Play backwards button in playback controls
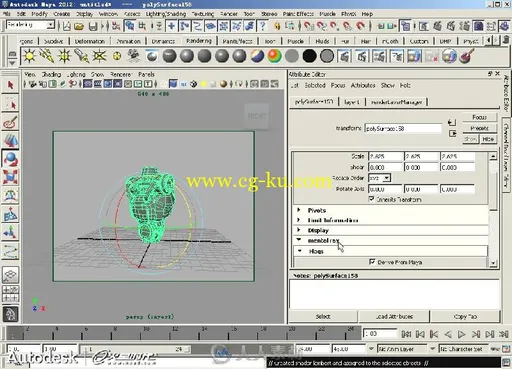The height and width of the screenshot is (369, 512). point(448,334)
